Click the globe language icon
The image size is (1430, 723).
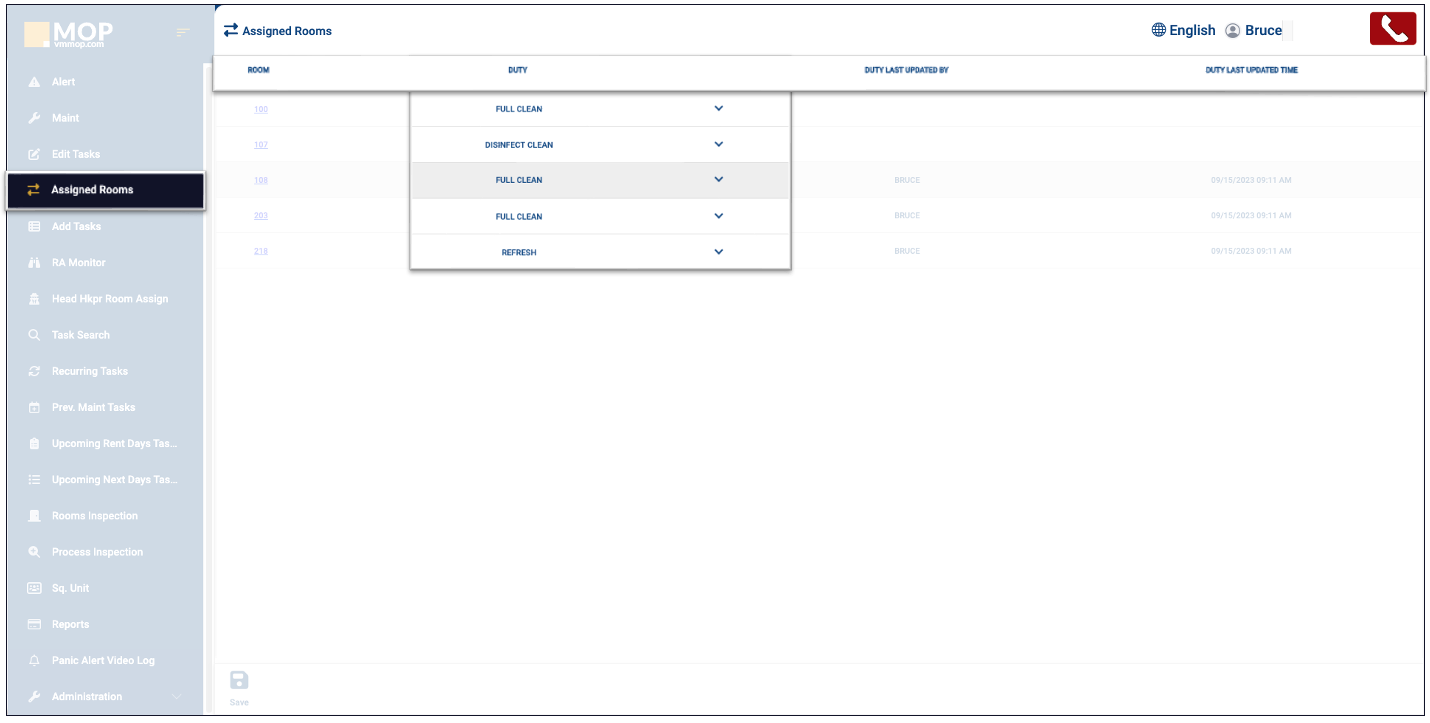1159,30
